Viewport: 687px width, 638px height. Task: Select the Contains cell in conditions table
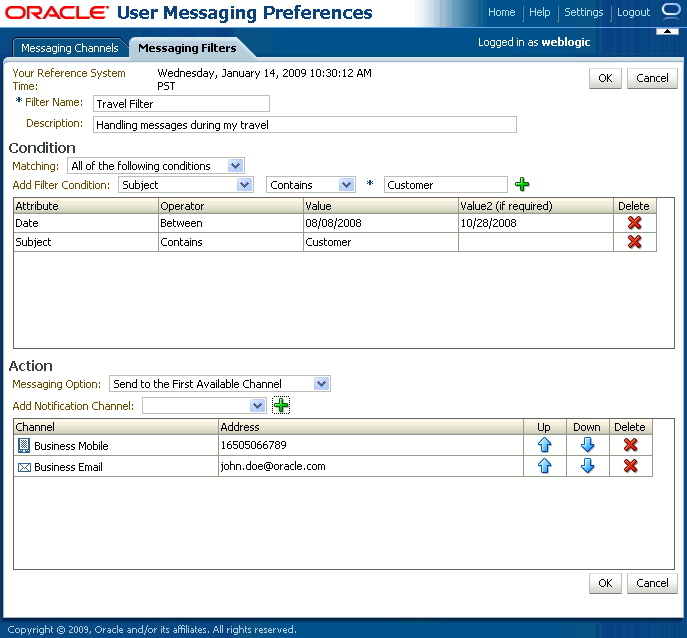(x=231, y=242)
